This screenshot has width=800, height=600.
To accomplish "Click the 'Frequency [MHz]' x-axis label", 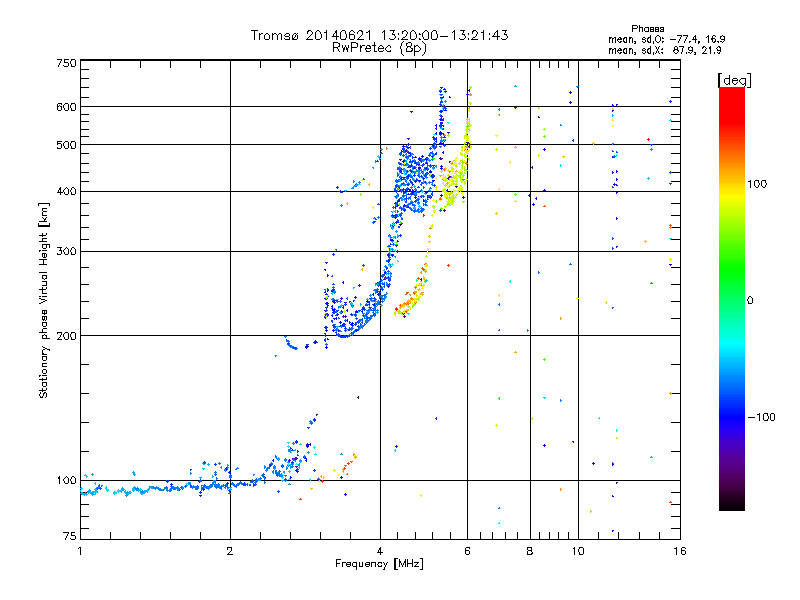I will [x=379, y=564].
